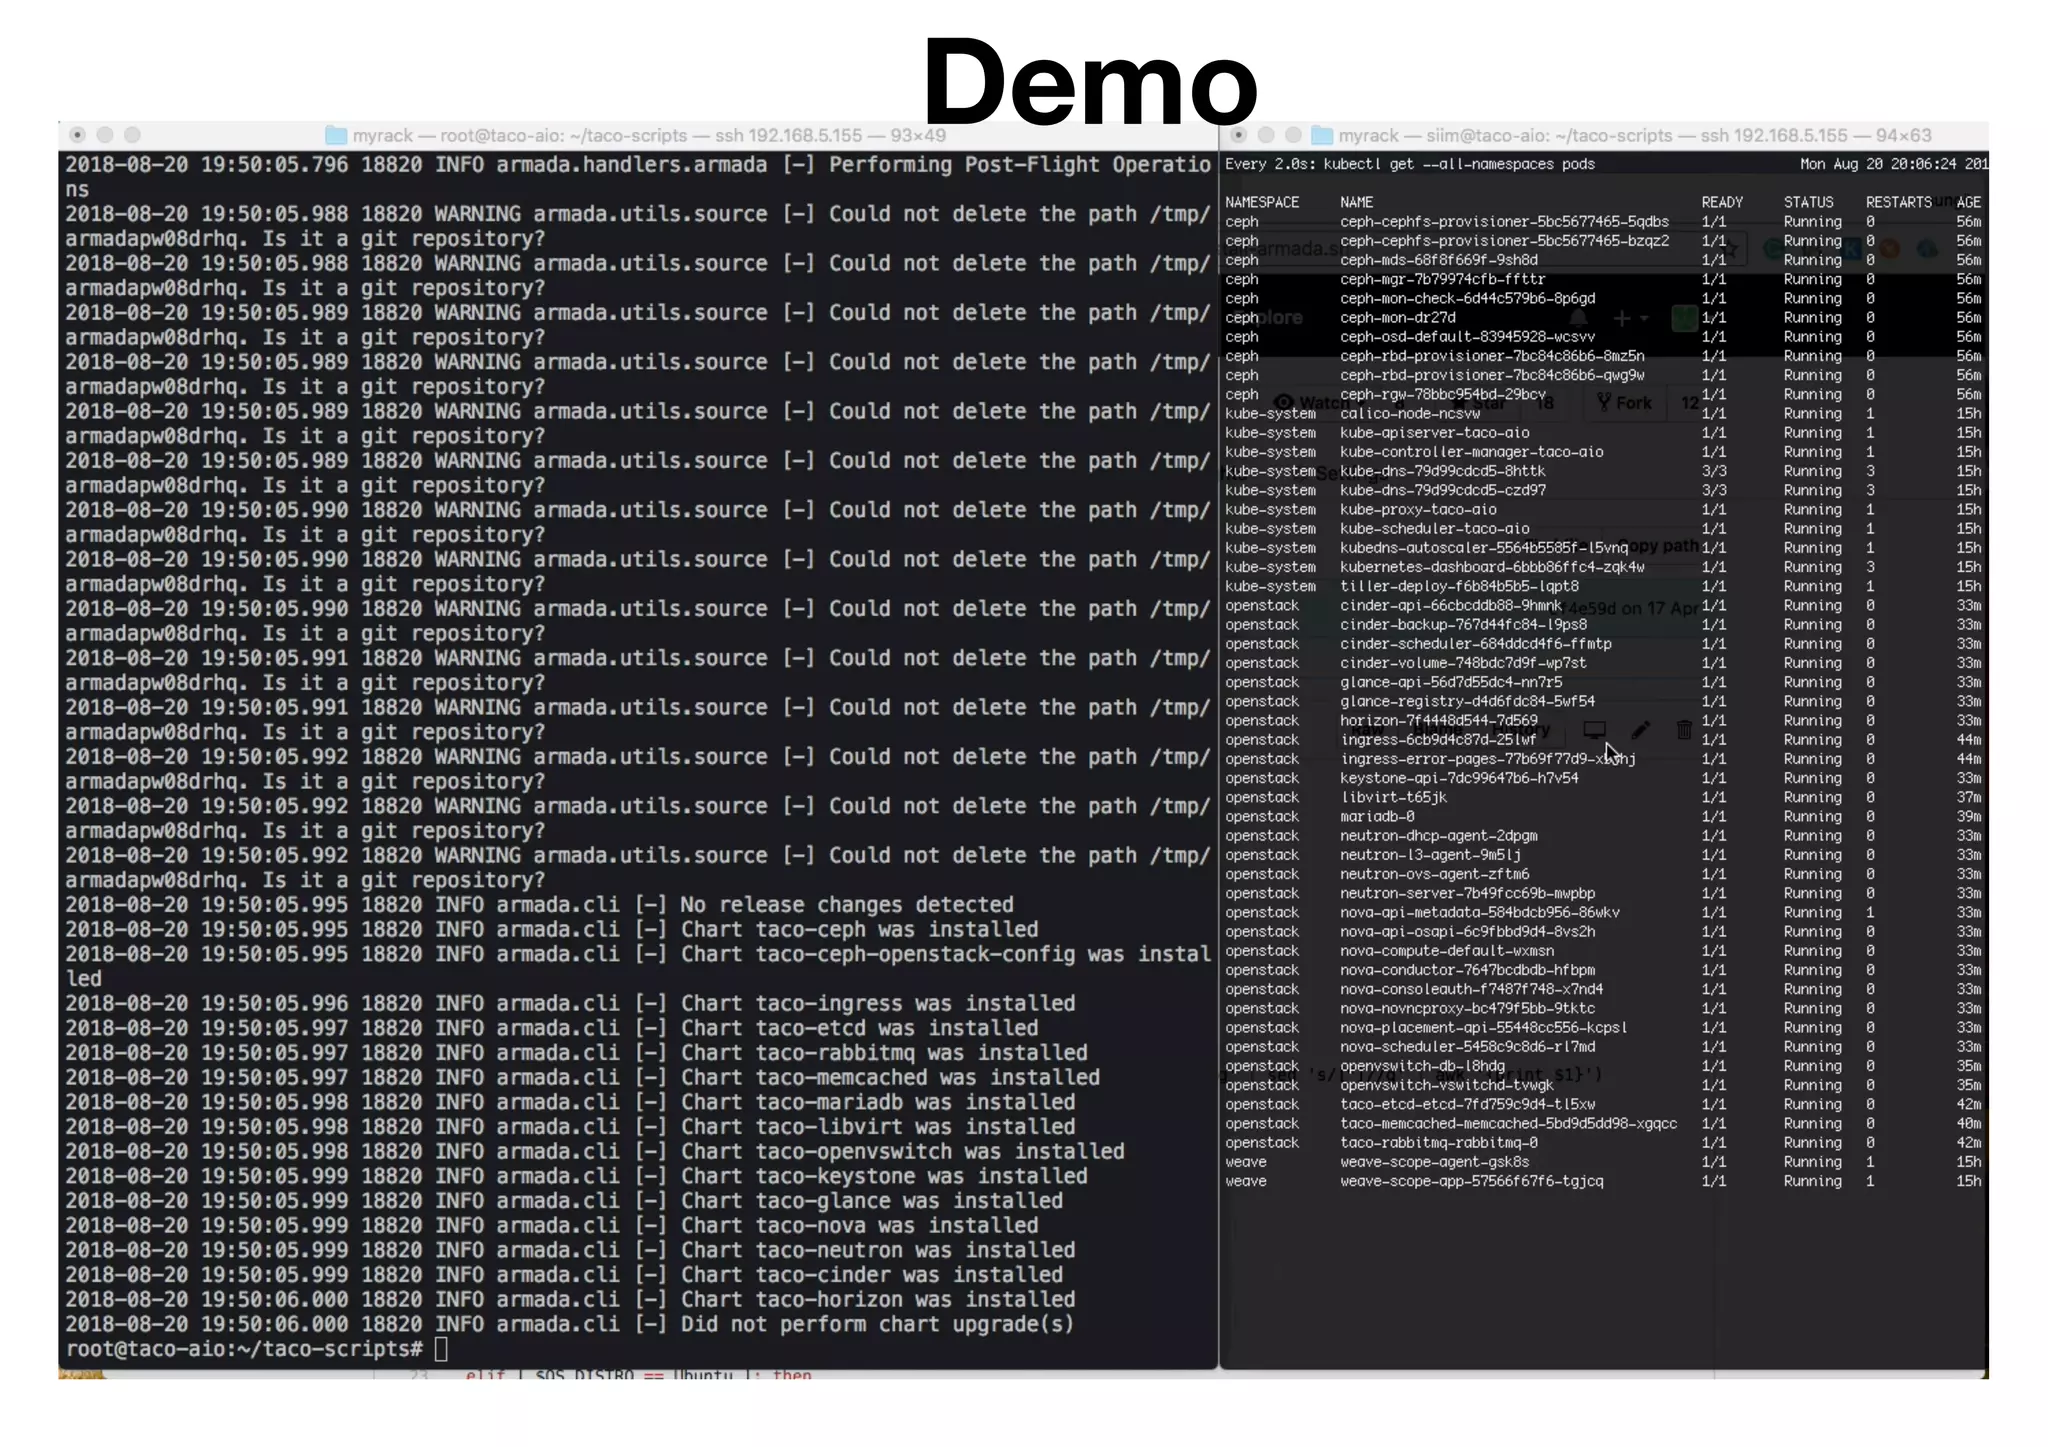Viewport: 2048px width, 1447px height.
Task: Click the faded Fork button
Action: click(x=1625, y=403)
